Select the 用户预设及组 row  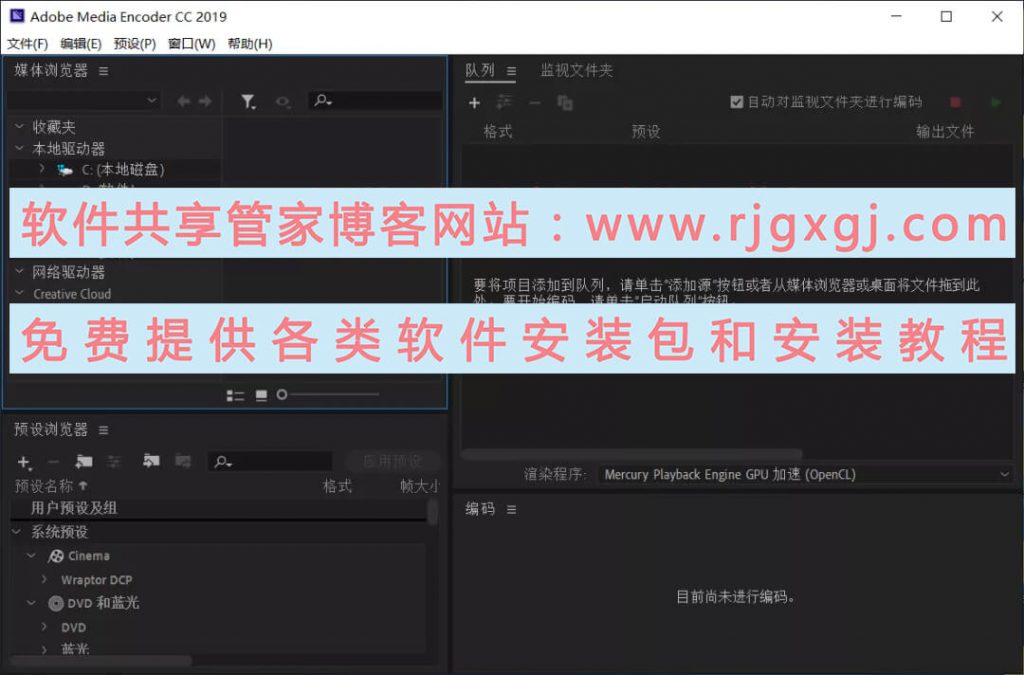(219, 508)
